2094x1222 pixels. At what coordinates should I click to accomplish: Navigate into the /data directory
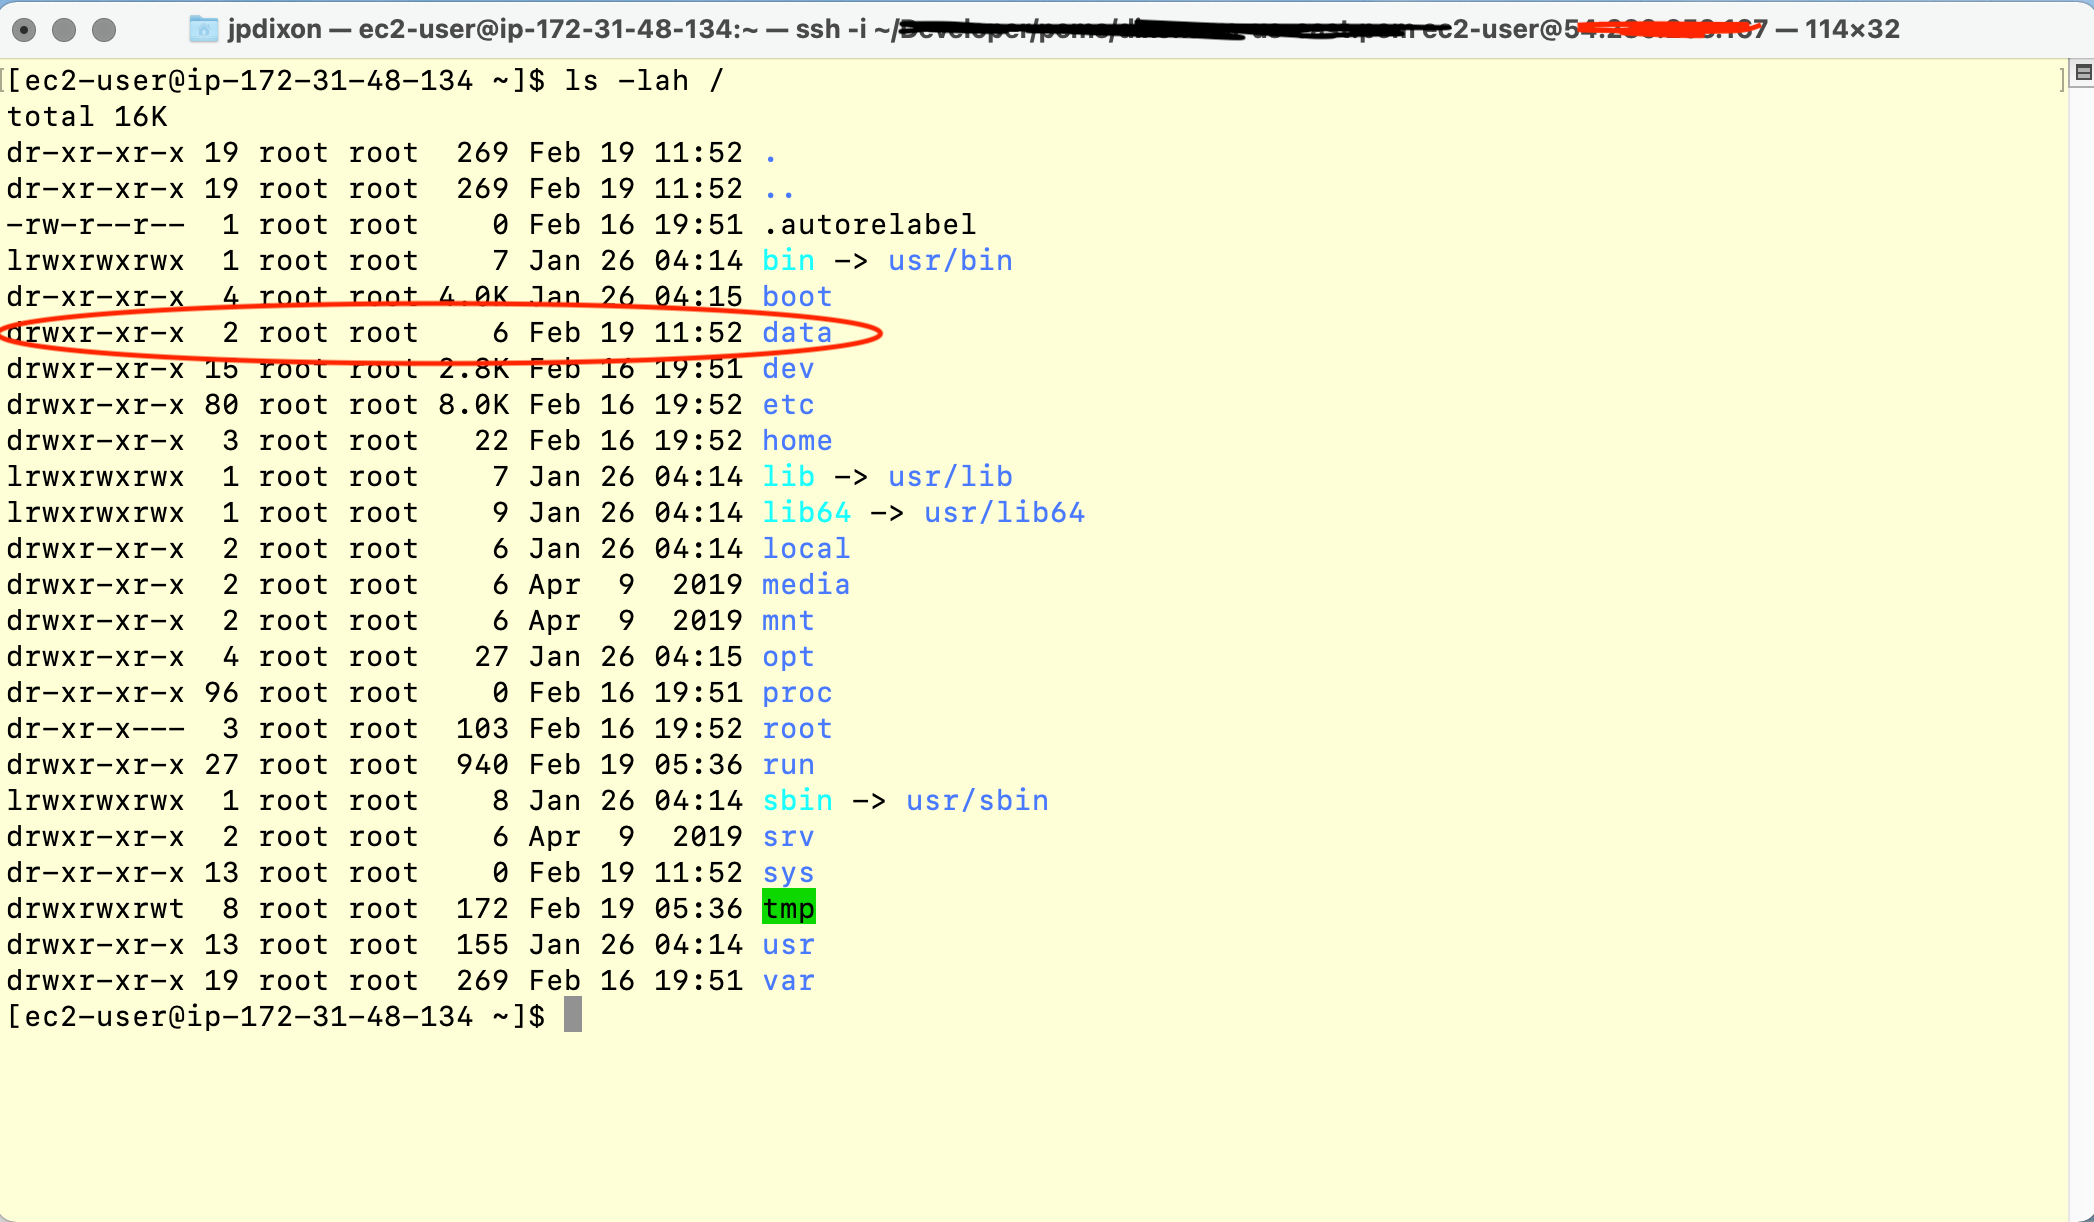pyautogui.click(x=793, y=332)
